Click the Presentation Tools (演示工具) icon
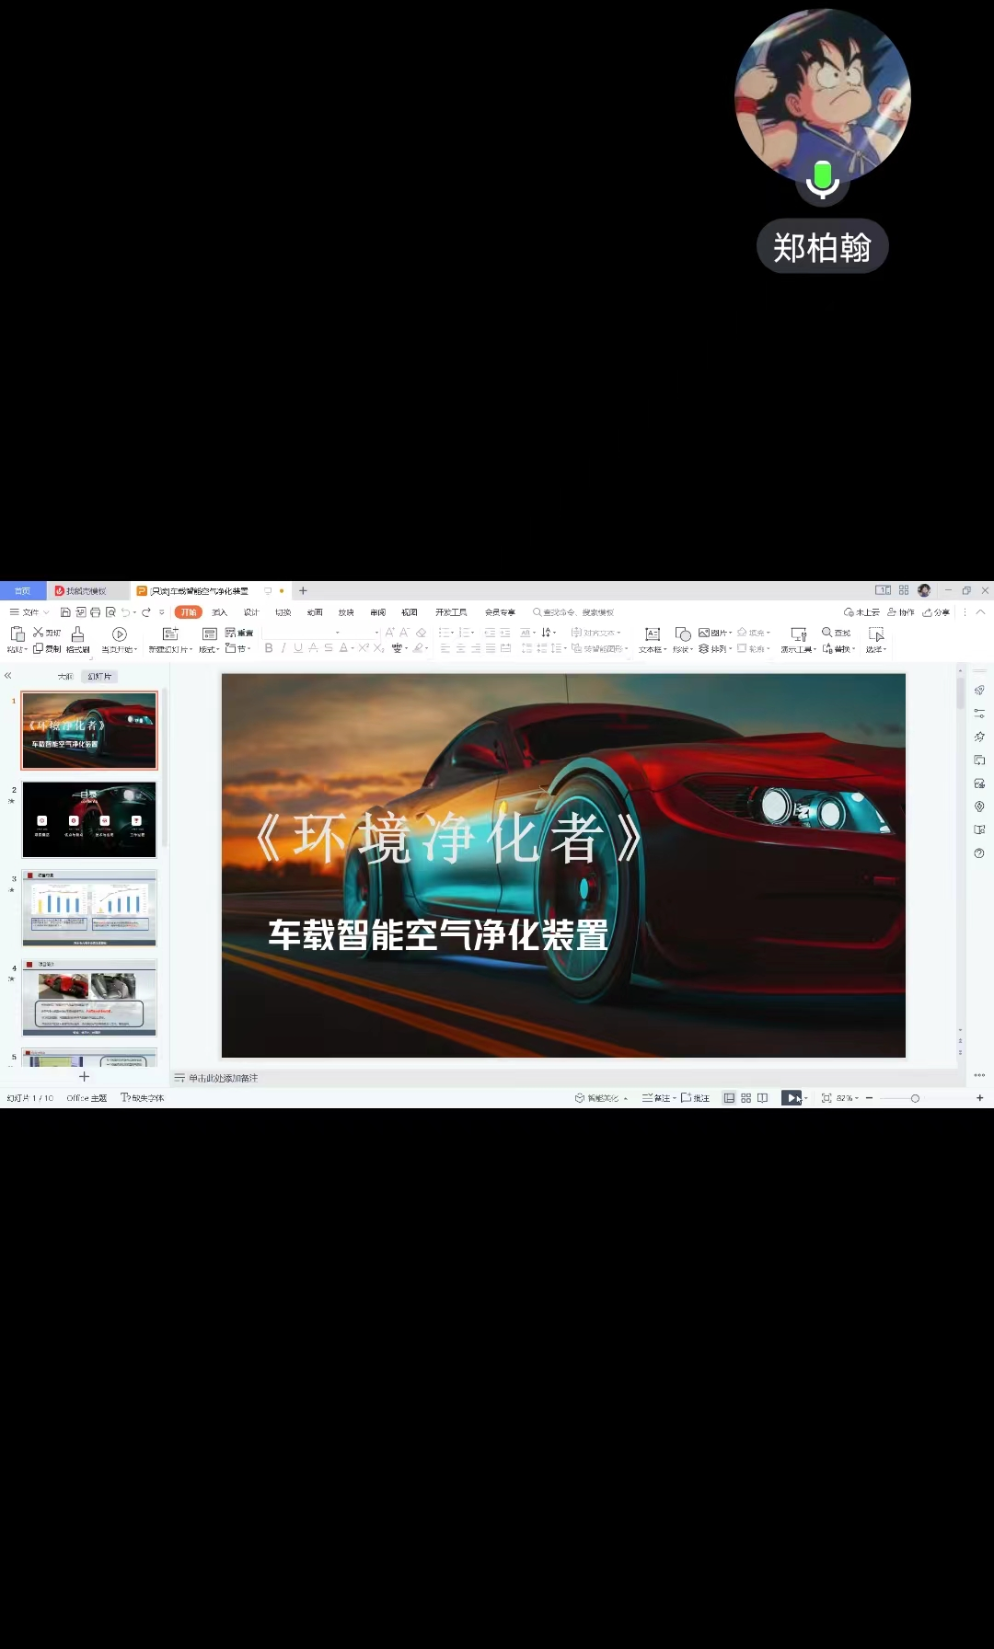 (798, 635)
